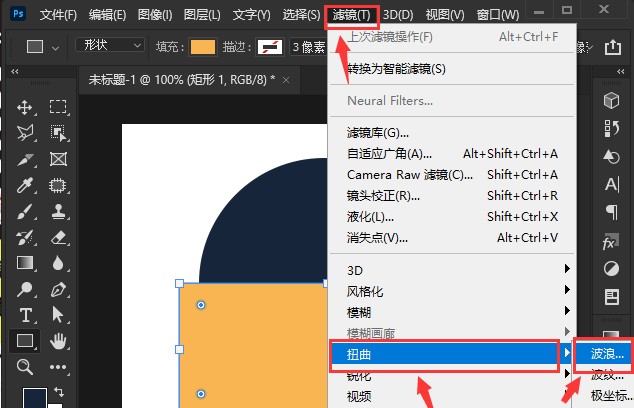Select the Eyedropper tool
This screenshot has width=634, height=408.
point(26,185)
